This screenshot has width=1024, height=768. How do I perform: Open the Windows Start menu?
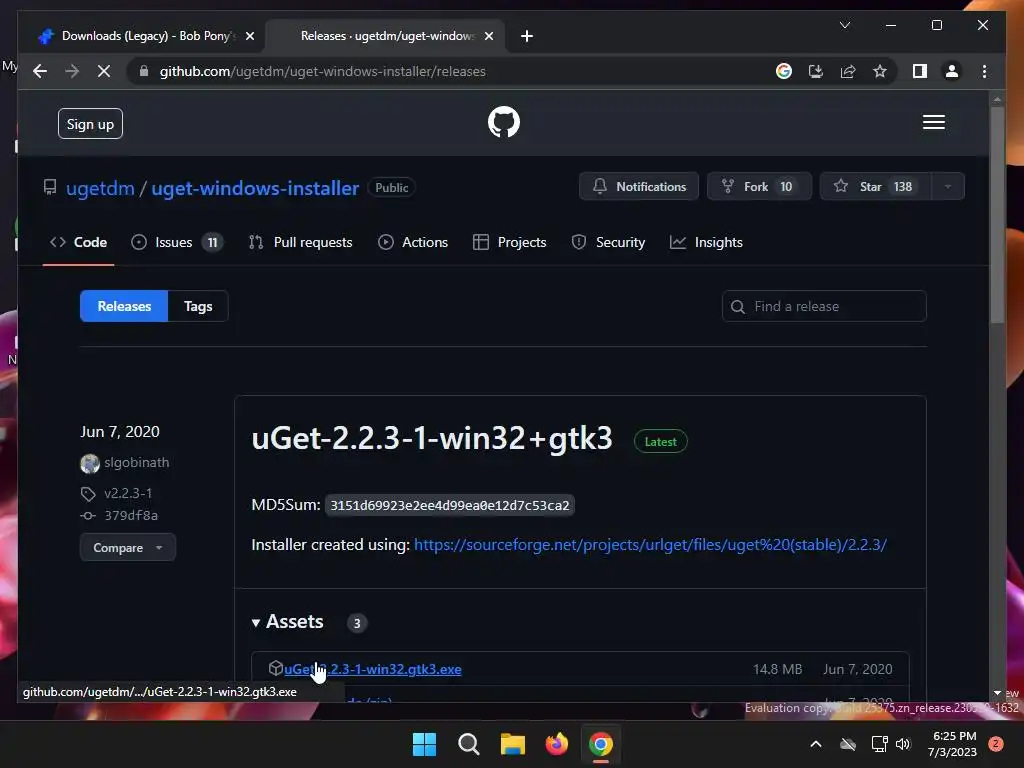coord(424,744)
